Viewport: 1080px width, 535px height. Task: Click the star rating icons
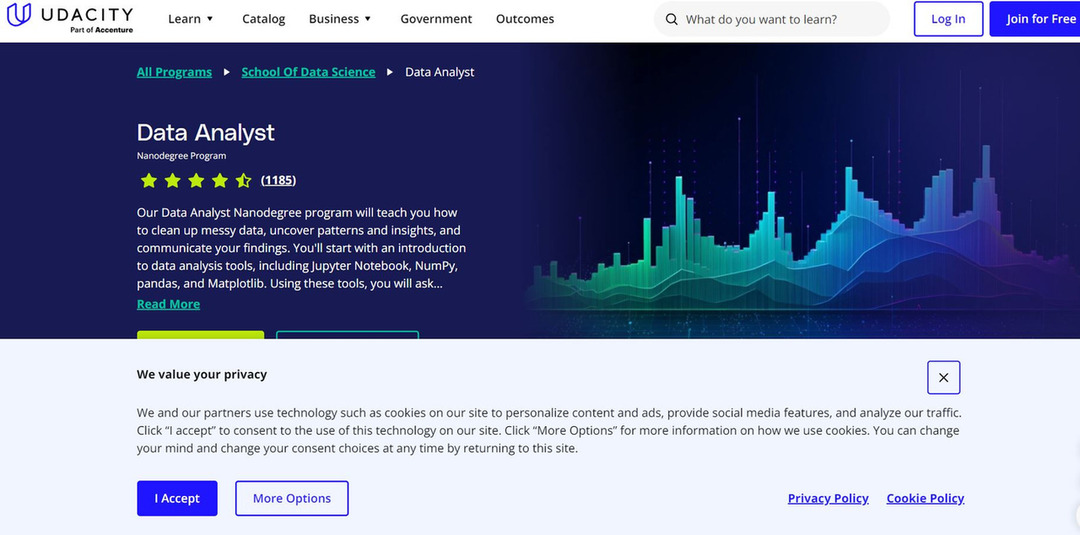196,181
